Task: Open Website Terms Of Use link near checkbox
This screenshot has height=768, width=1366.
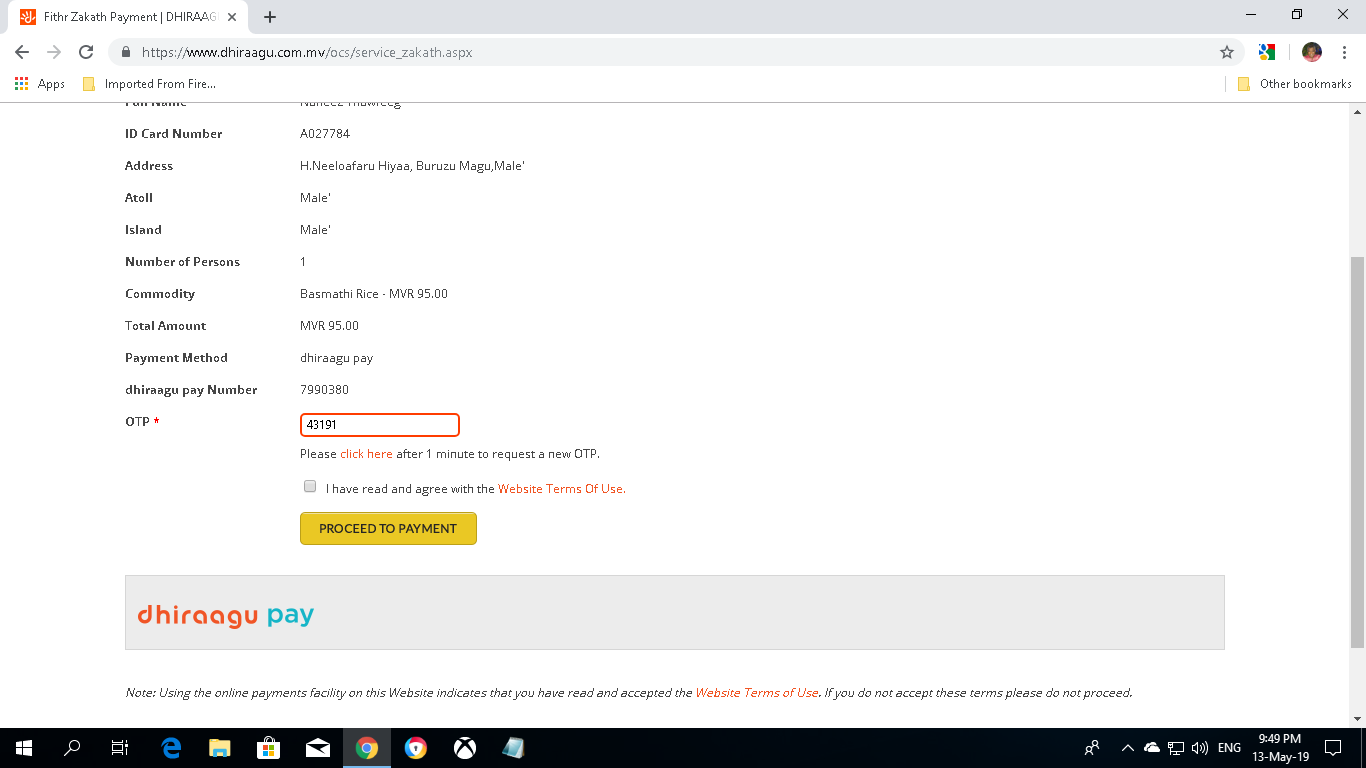Action: [562, 489]
